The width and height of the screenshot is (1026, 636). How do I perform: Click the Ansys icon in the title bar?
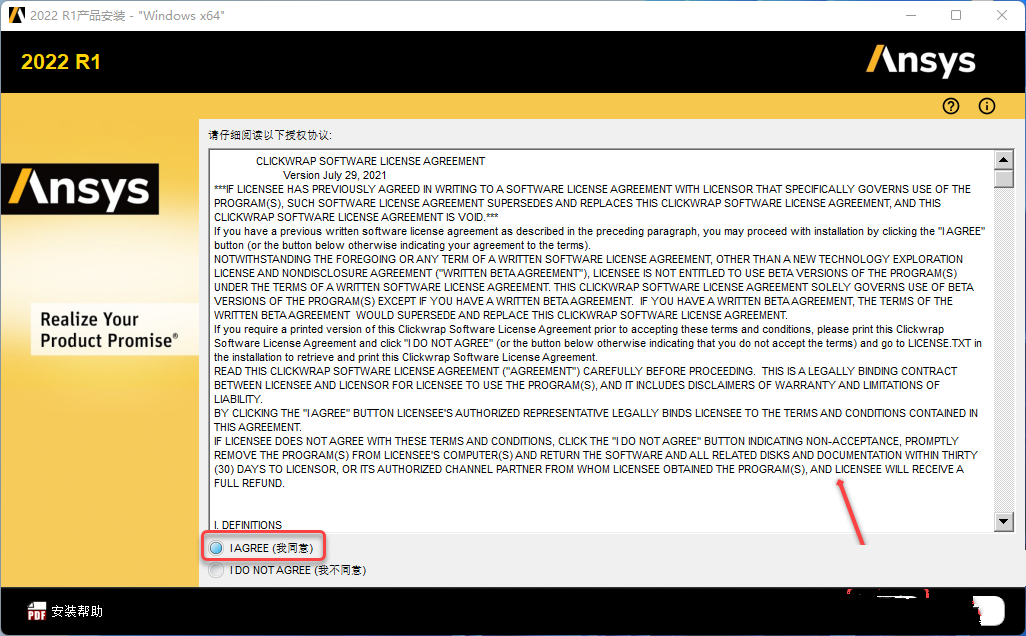(x=16, y=15)
